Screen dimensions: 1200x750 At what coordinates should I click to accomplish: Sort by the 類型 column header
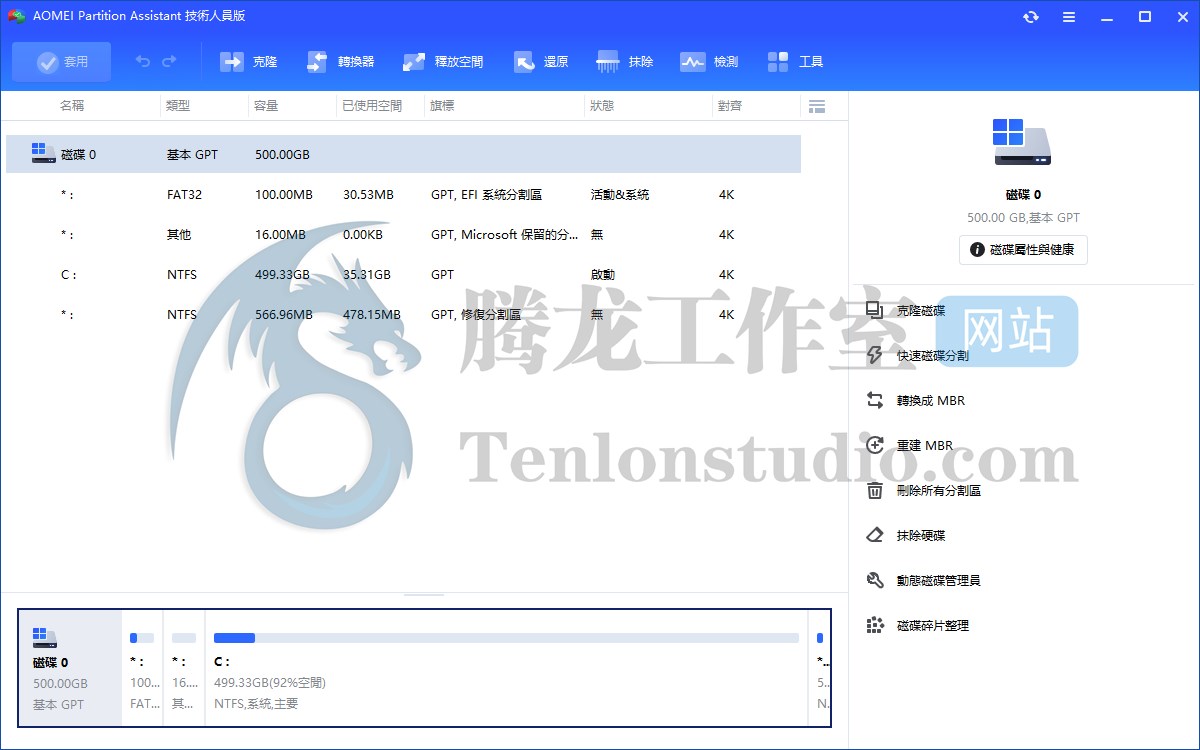tap(178, 106)
